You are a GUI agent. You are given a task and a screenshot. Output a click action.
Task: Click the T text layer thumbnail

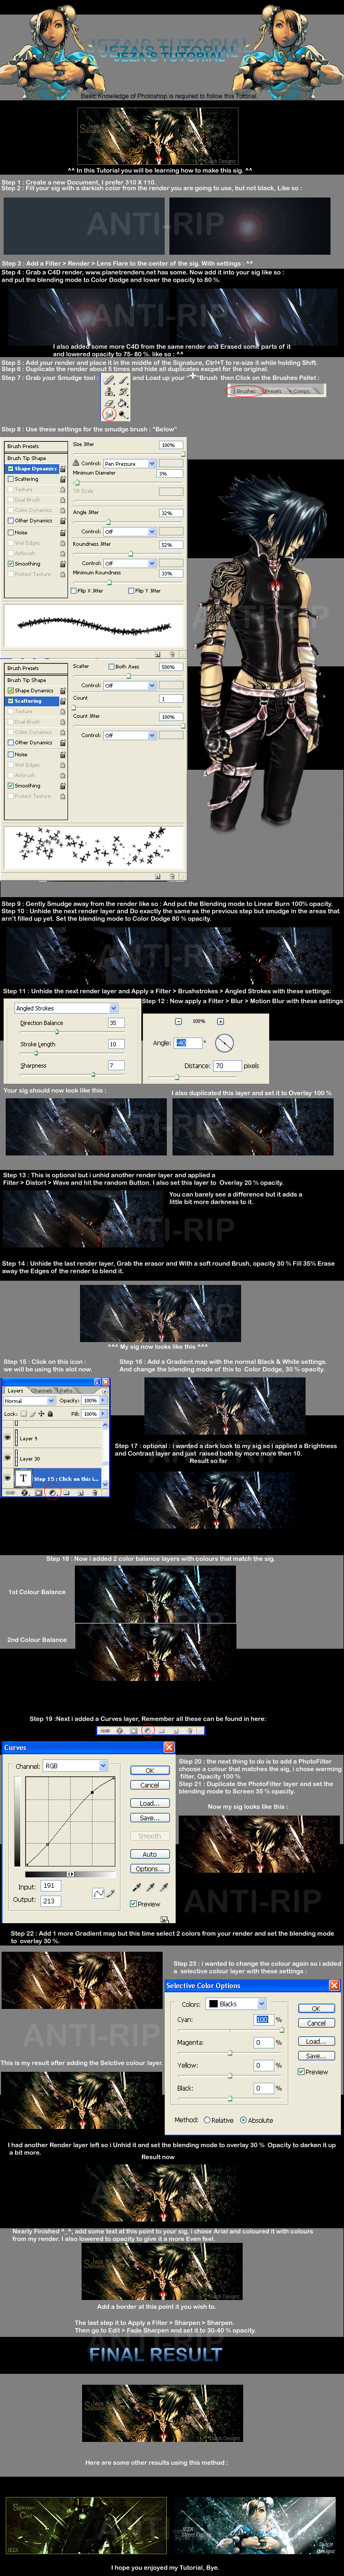(x=23, y=1478)
